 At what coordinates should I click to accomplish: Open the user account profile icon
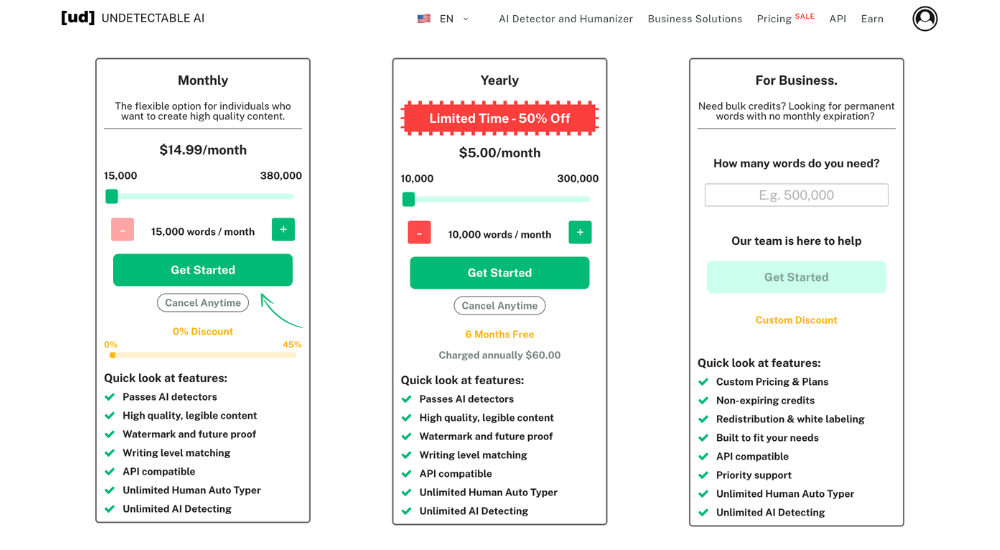[x=925, y=18]
